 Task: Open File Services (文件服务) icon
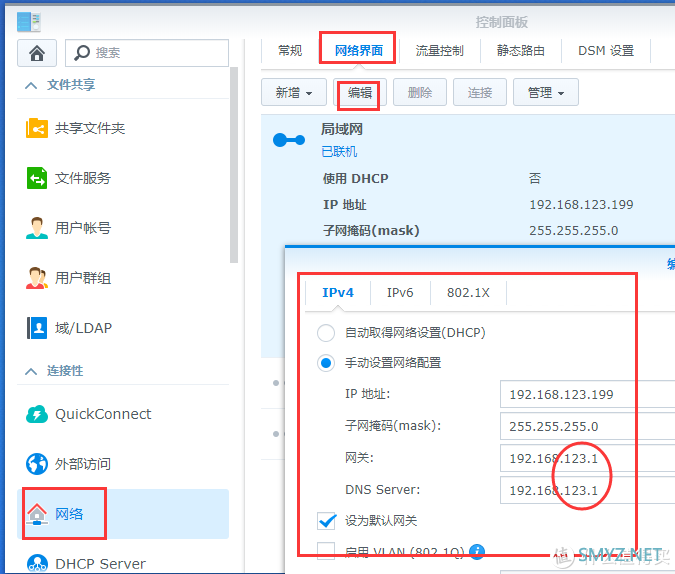[x=37, y=178]
